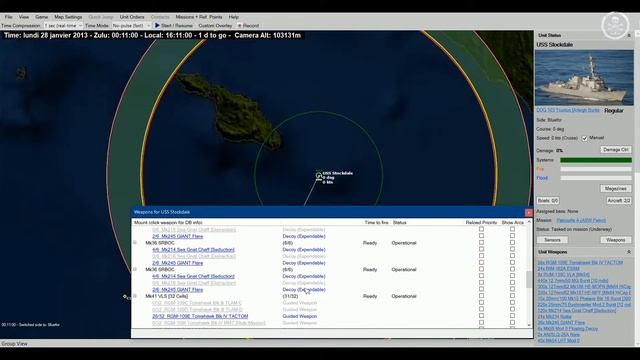Viewport: 640px width, 360px height.
Task: Click the 26/32 RGM-109E Tomahawk Blk IV TACTOM link
Action: 200,316
